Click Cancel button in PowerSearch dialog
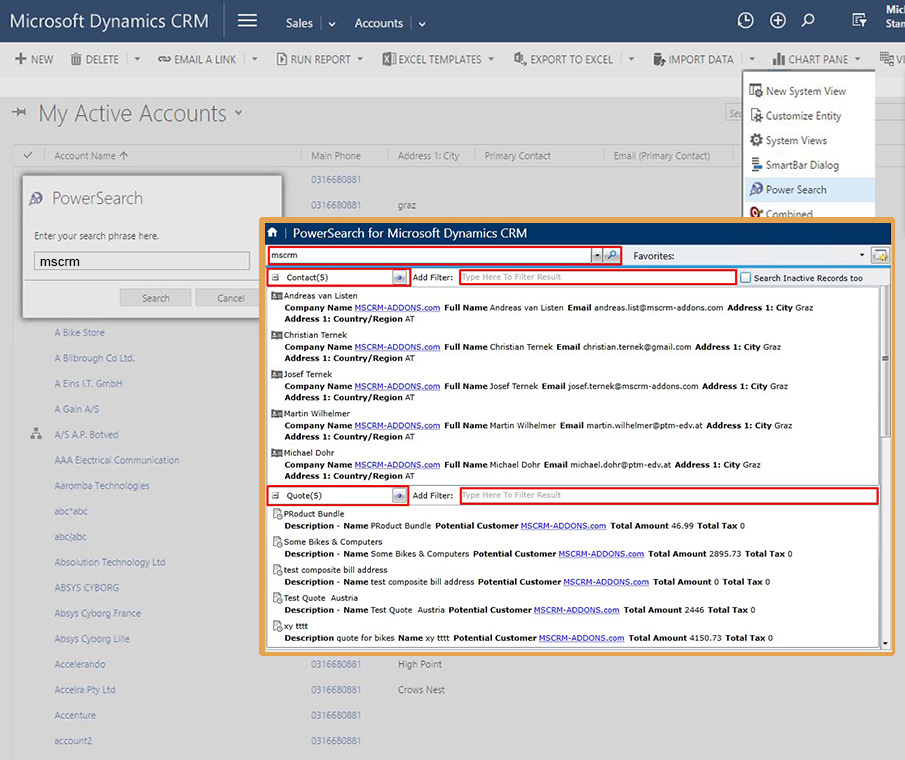This screenshot has width=905, height=760. tap(230, 298)
